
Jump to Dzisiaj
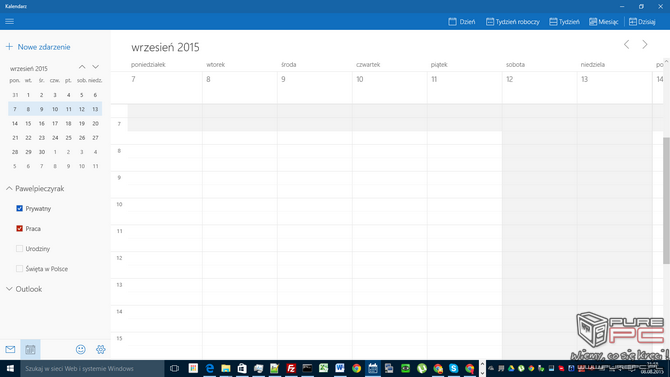642,21
